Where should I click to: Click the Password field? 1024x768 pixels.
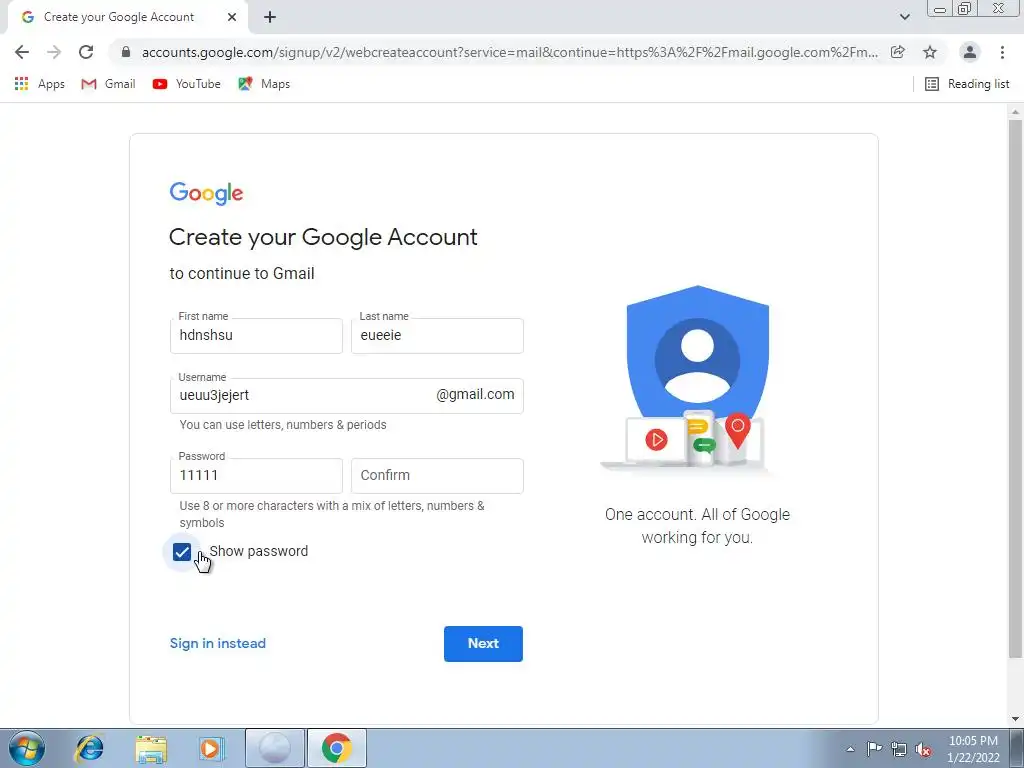(x=256, y=475)
